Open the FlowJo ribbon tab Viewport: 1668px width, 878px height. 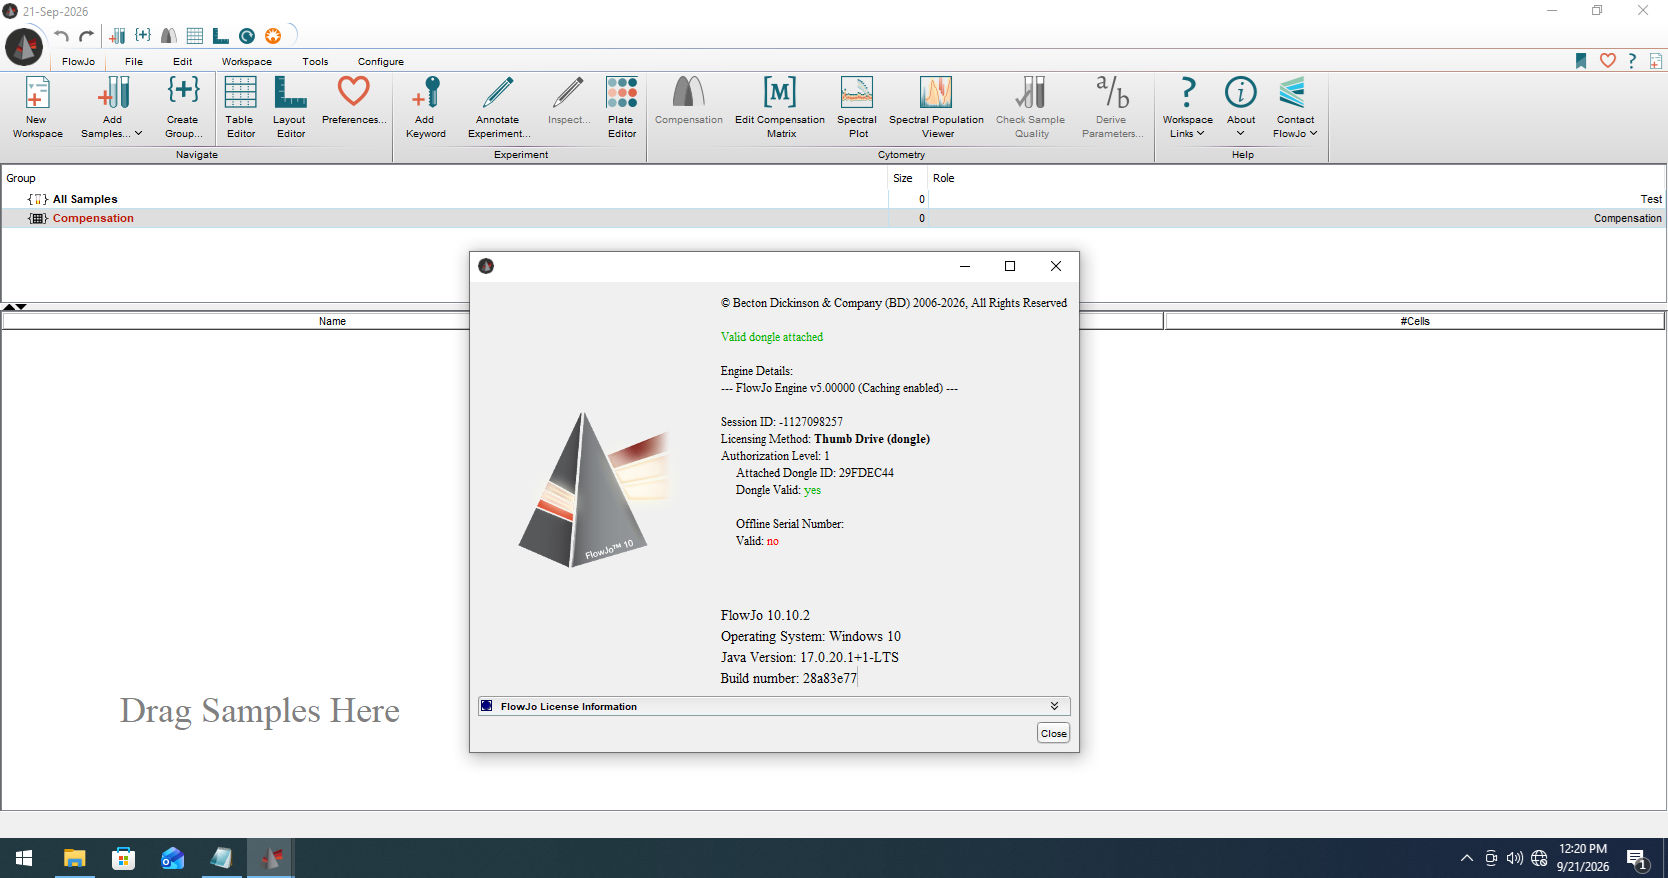point(78,61)
